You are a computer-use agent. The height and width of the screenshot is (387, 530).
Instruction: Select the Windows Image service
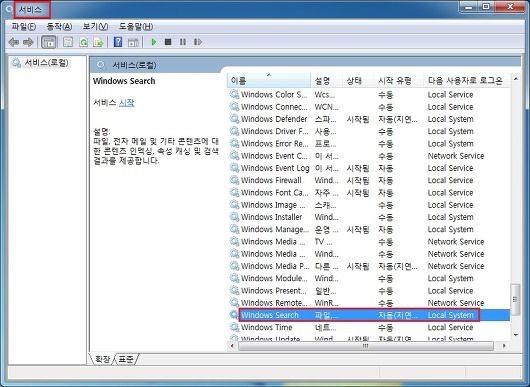pos(272,205)
